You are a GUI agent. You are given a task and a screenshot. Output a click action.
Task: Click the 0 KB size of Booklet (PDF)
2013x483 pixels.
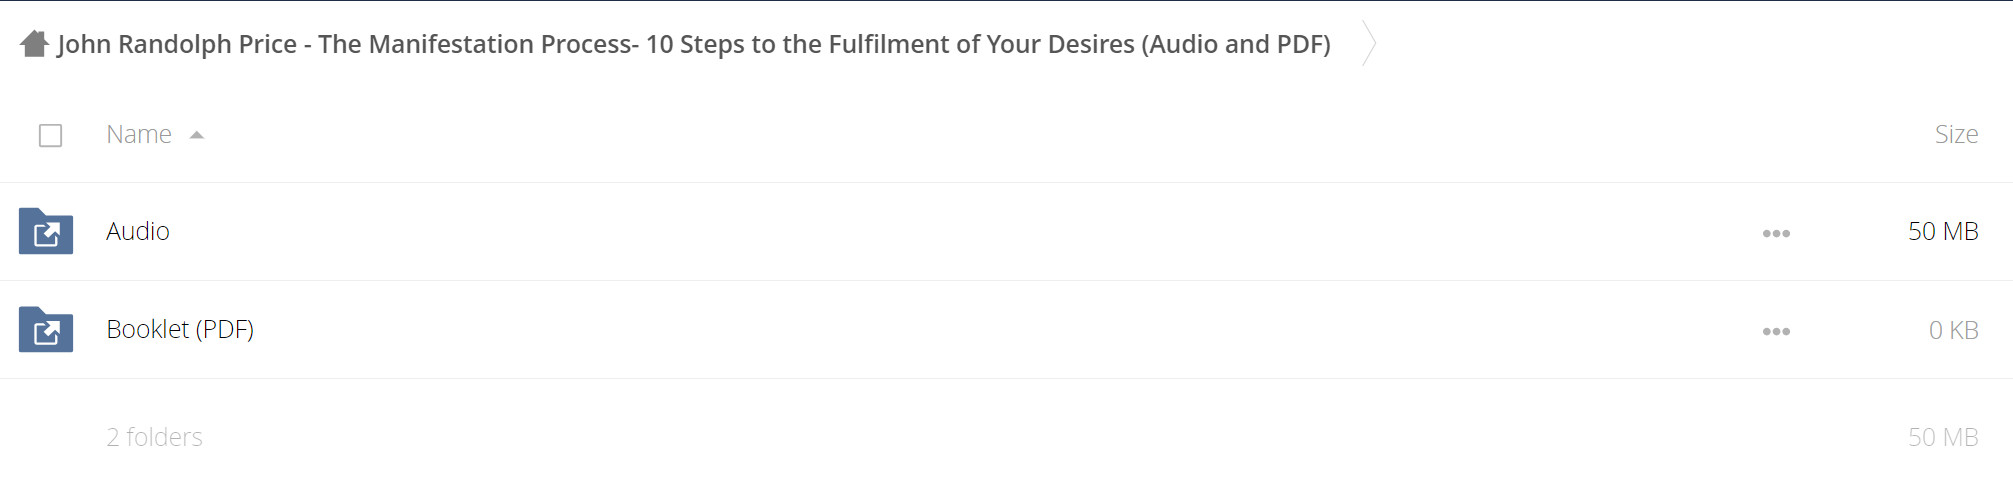pos(1953,330)
